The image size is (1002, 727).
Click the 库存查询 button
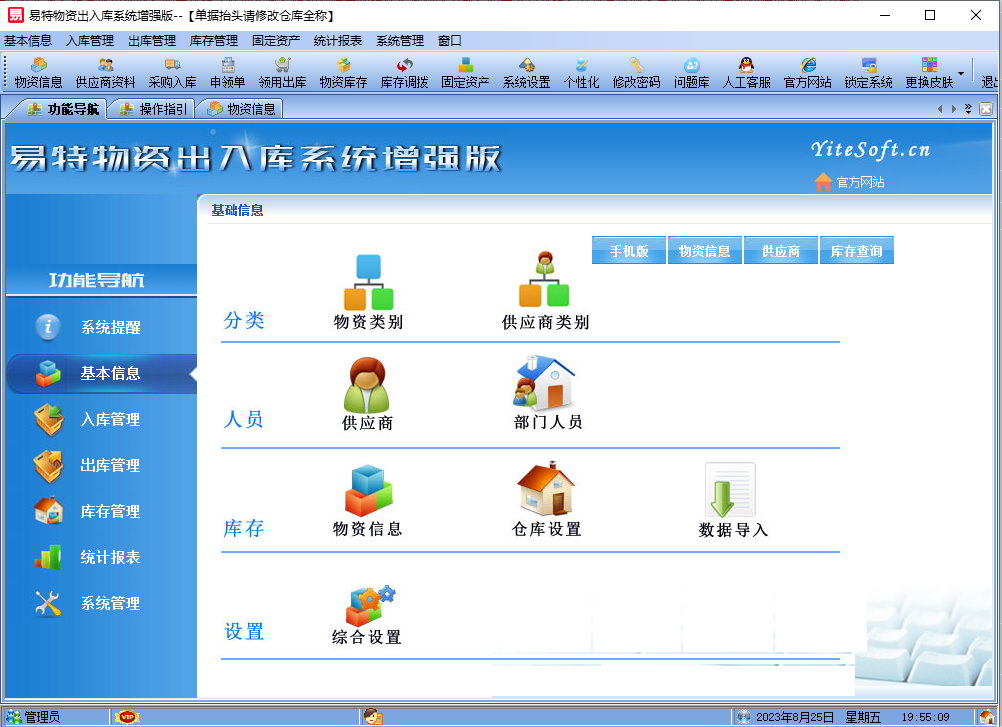[x=856, y=250]
